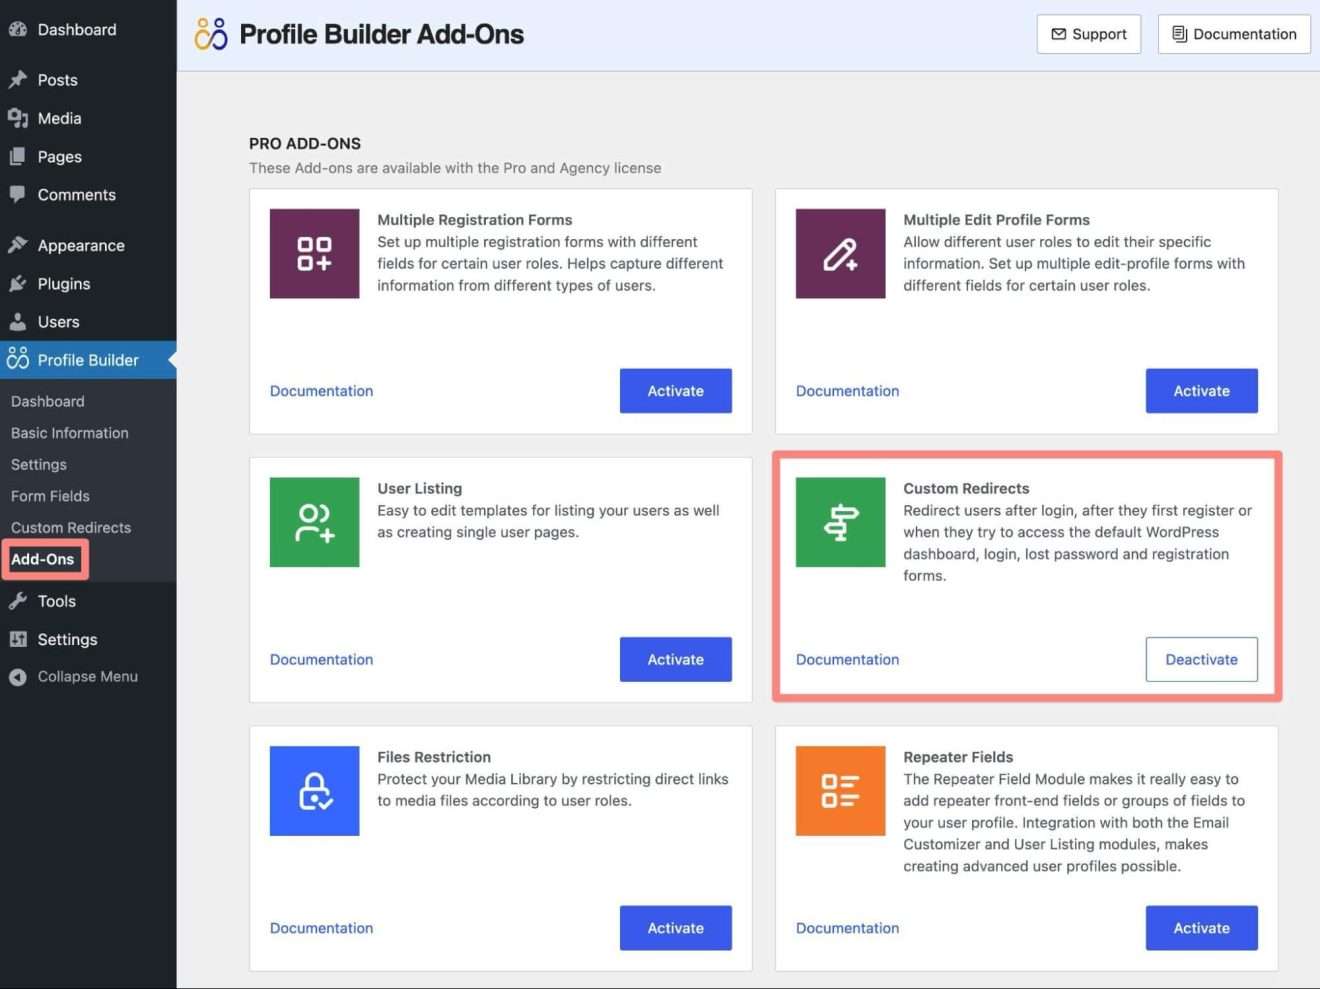Select the Profile Builder menu item

coord(88,360)
